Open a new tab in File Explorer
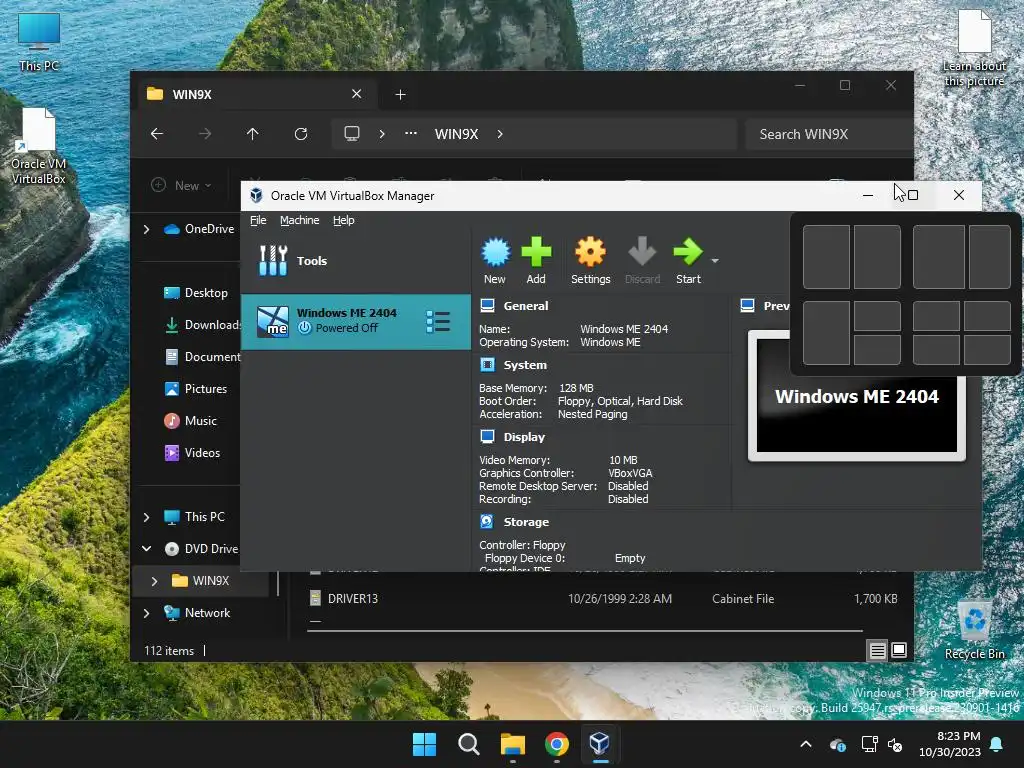This screenshot has width=1024, height=768. pyautogui.click(x=400, y=95)
